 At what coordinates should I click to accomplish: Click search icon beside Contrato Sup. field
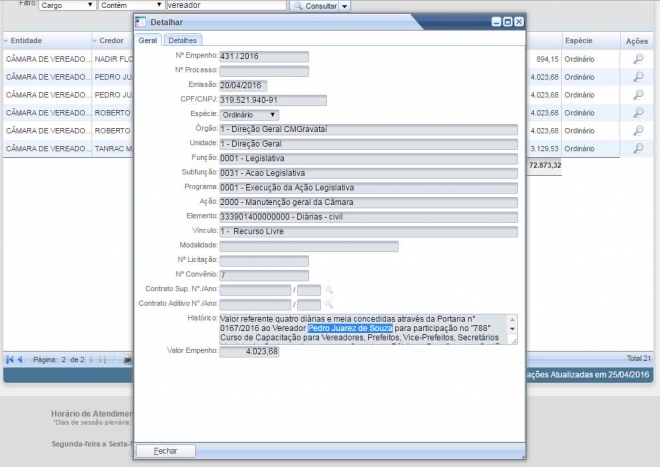pyautogui.click(x=328, y=290)
